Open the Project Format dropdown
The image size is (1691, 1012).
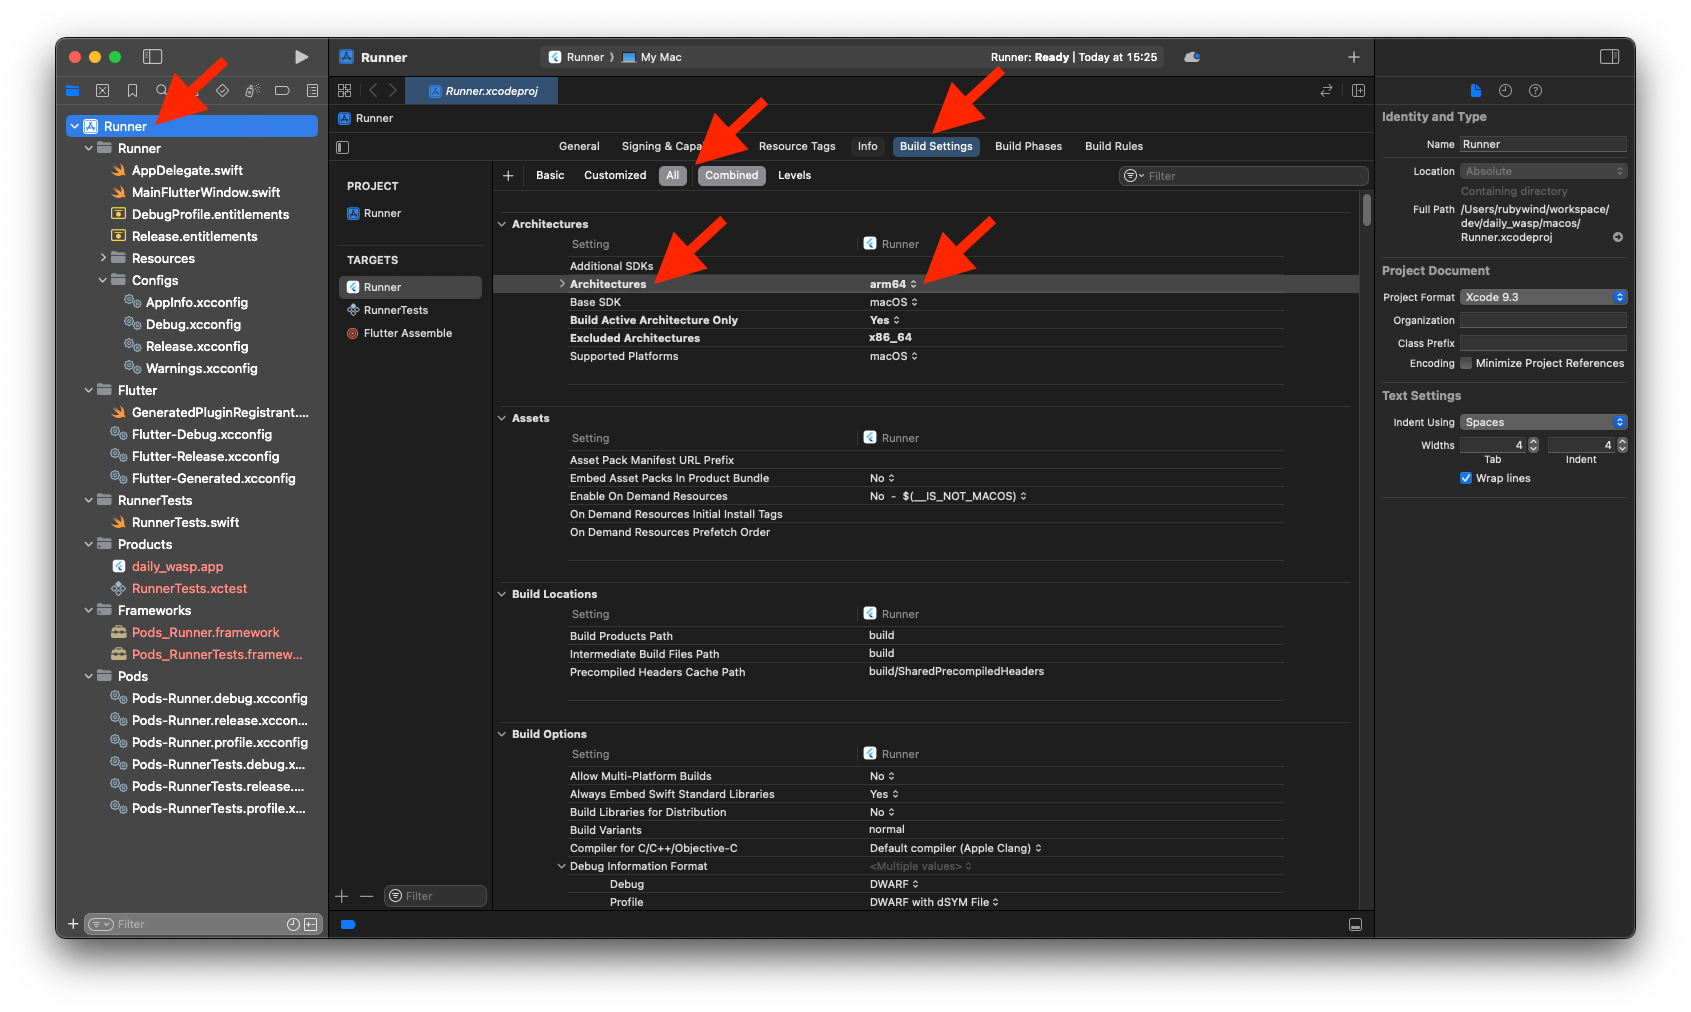point(1543,297)
